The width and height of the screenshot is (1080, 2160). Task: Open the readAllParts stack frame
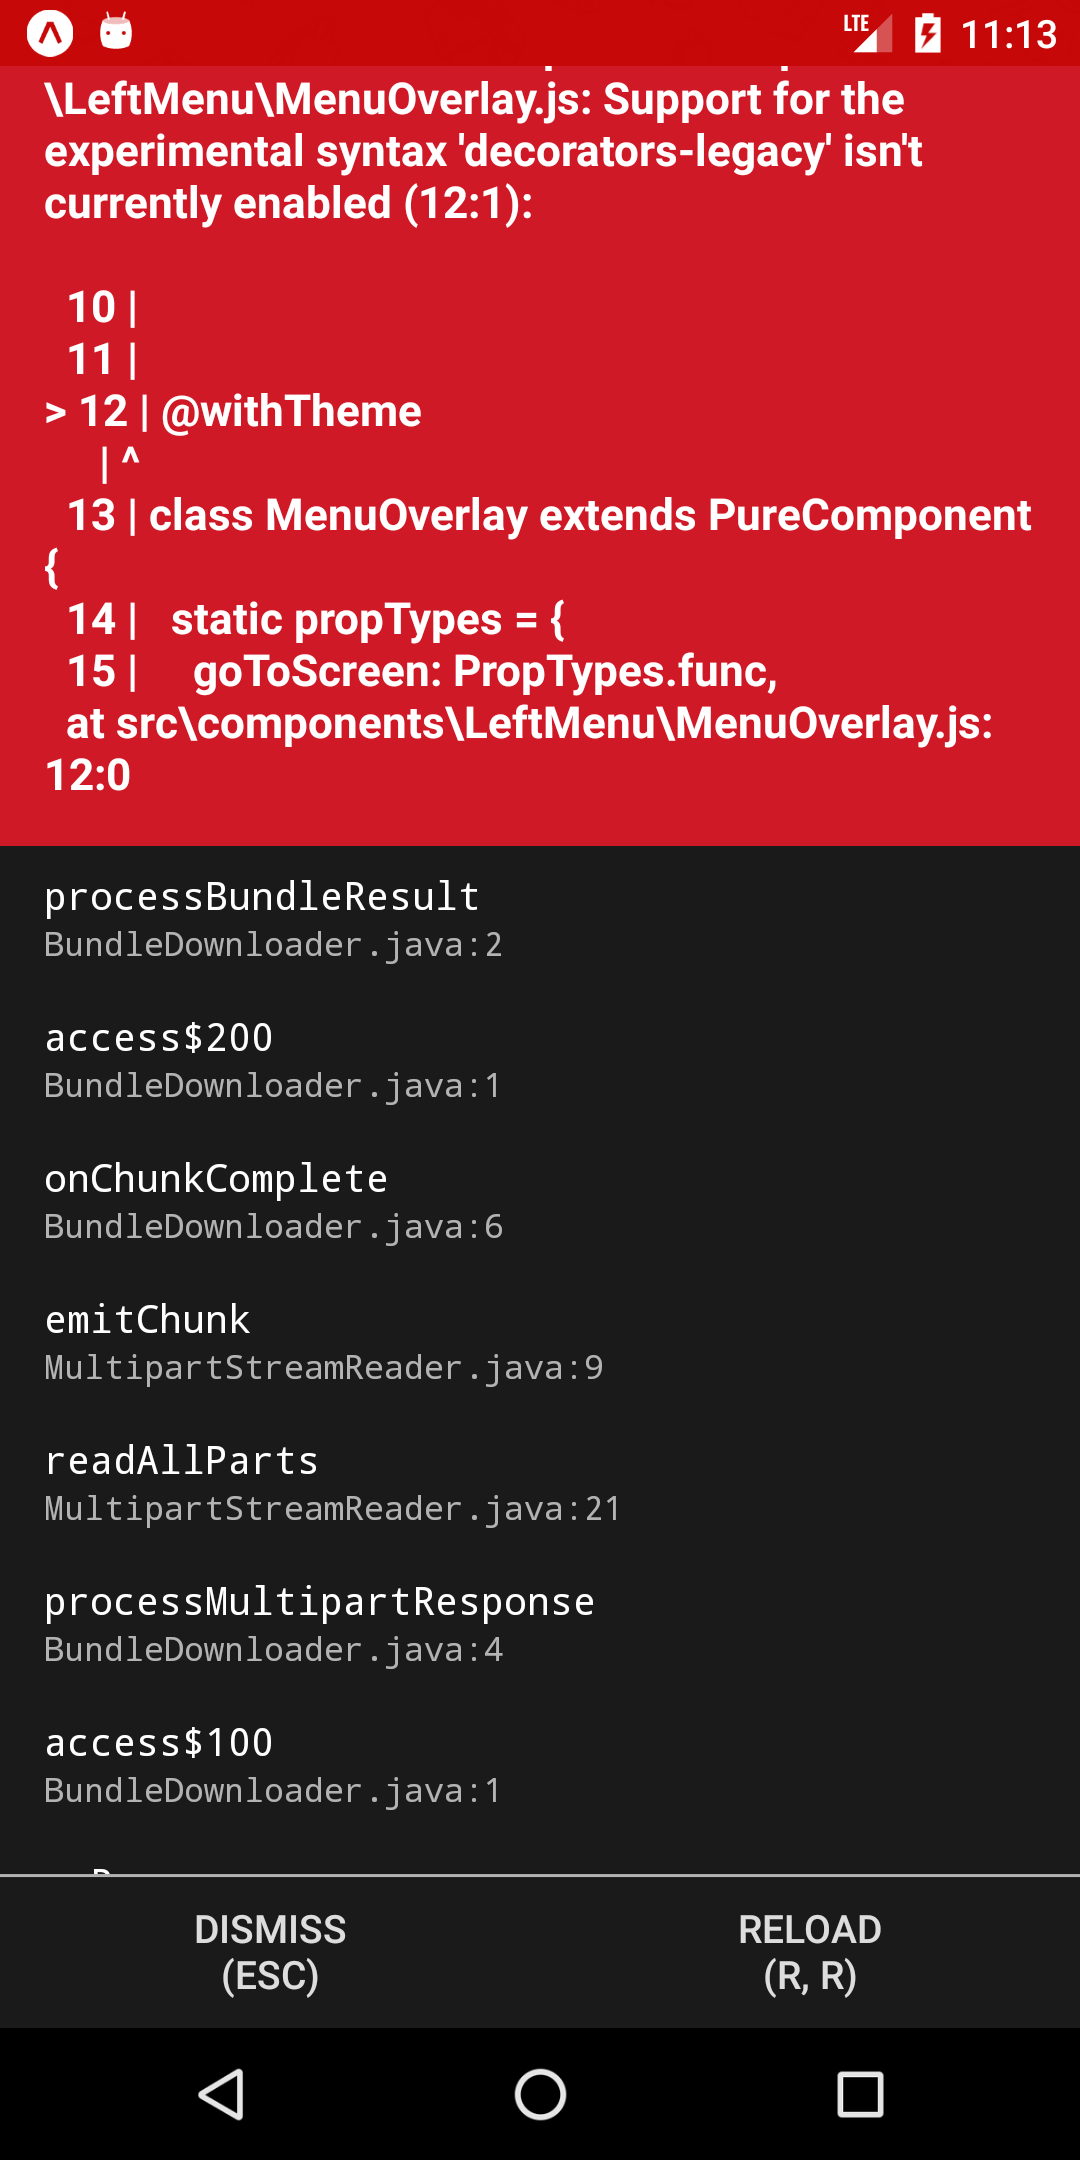(x=540, y=1484)
